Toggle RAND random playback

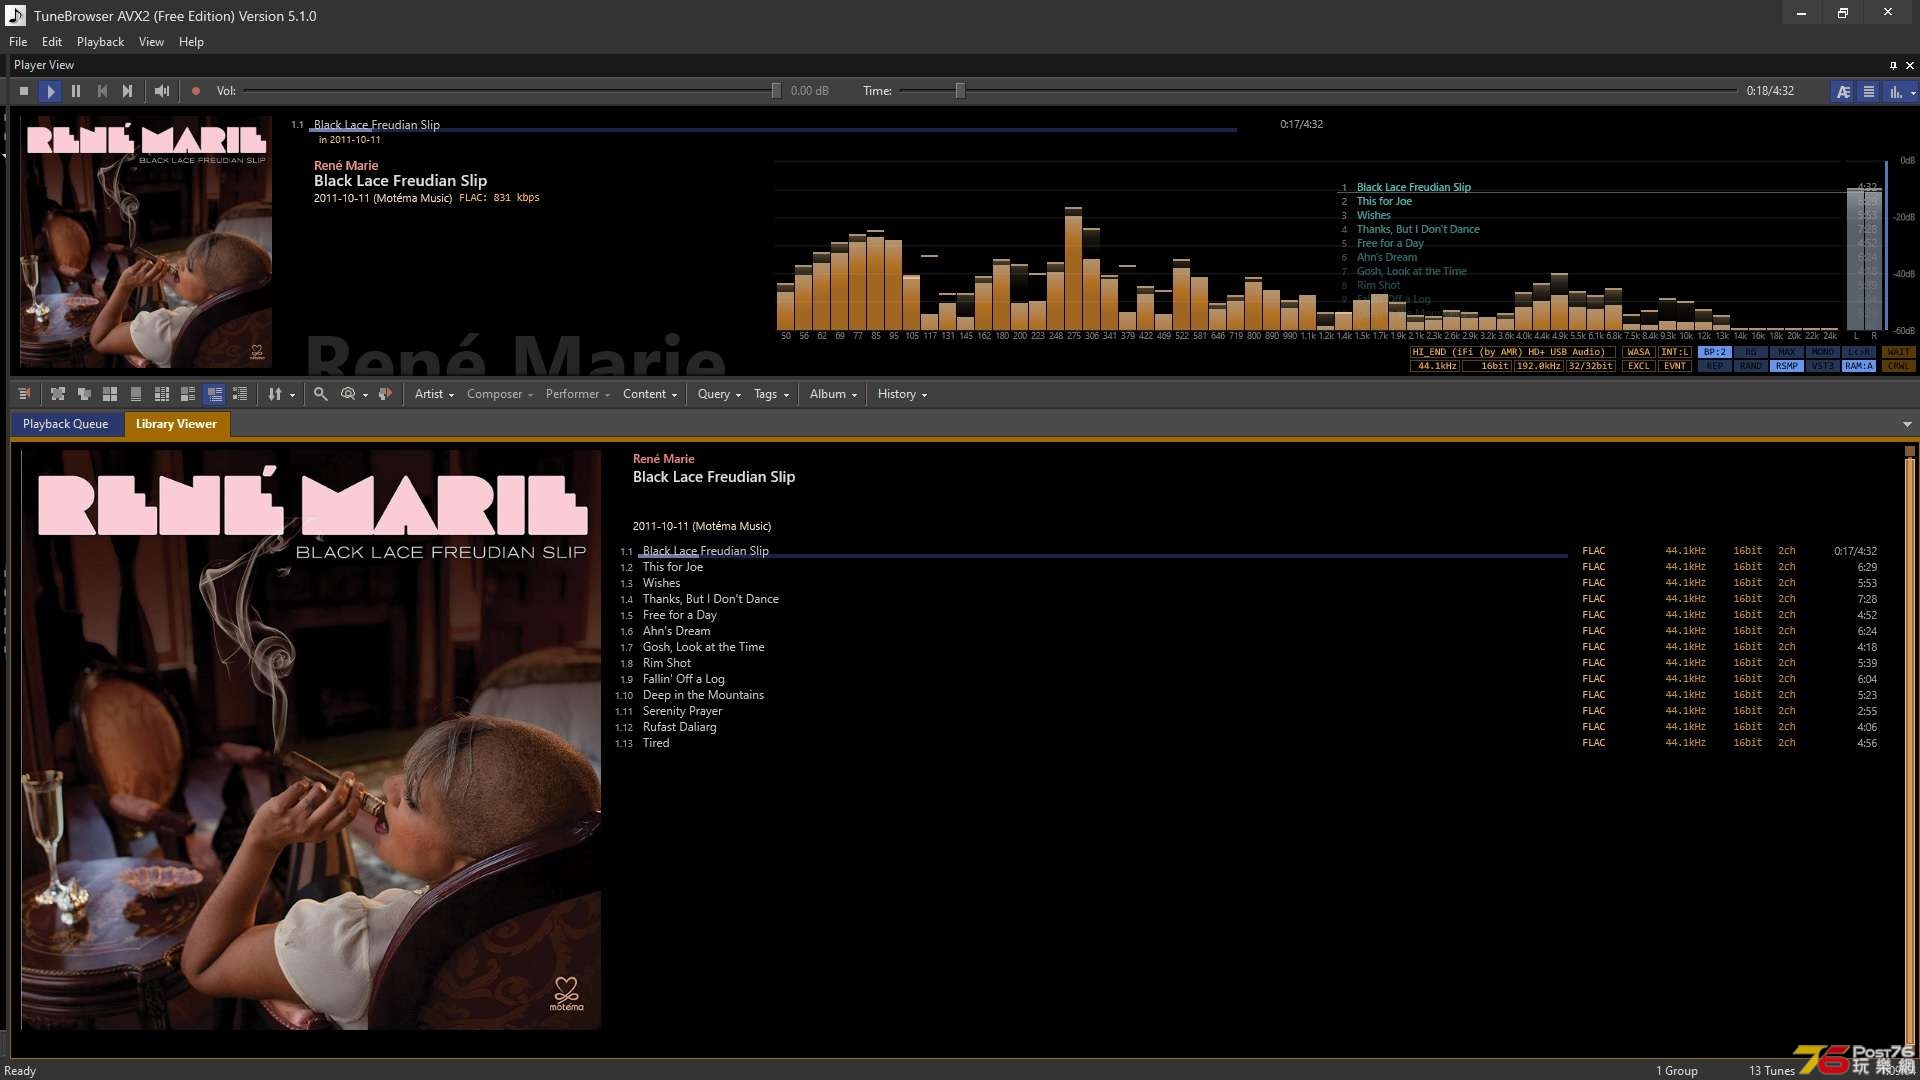tap(1751, 366)
